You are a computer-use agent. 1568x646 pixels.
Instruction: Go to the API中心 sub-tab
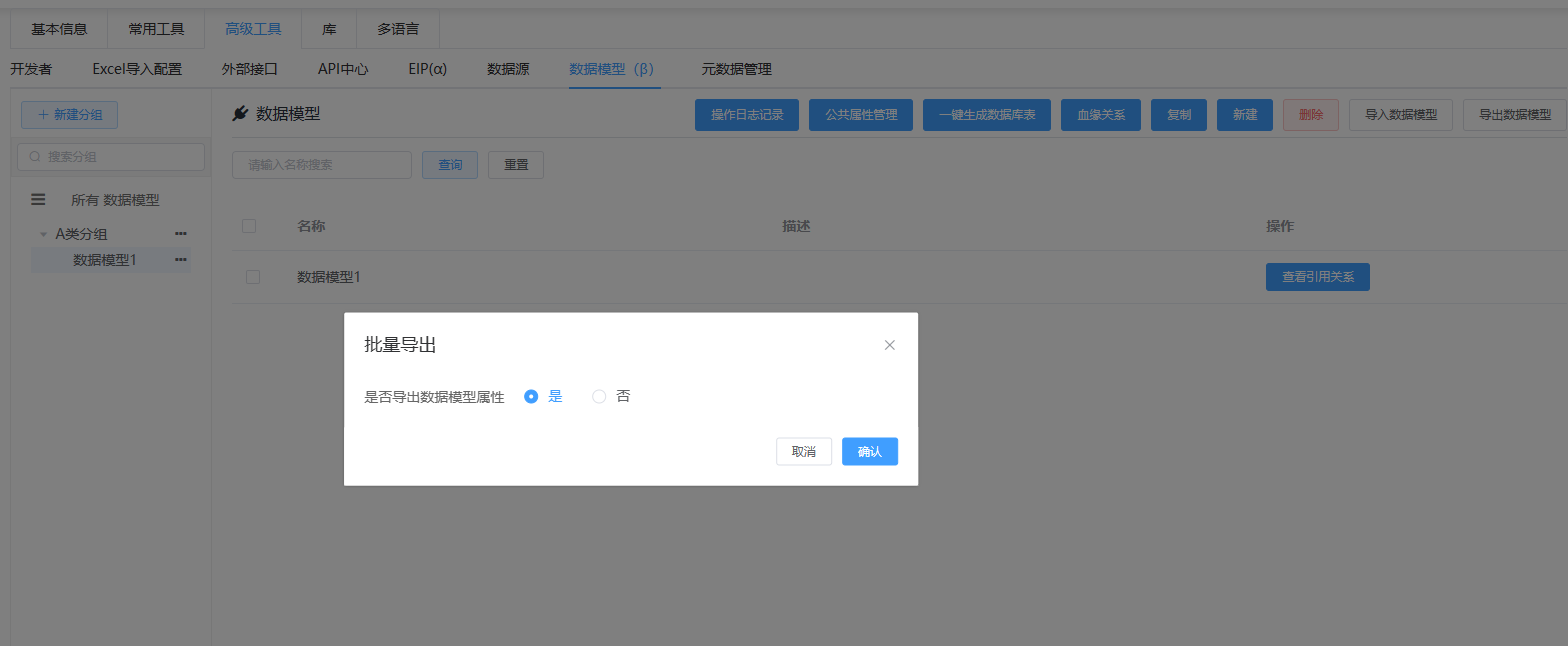click(343, 69)
